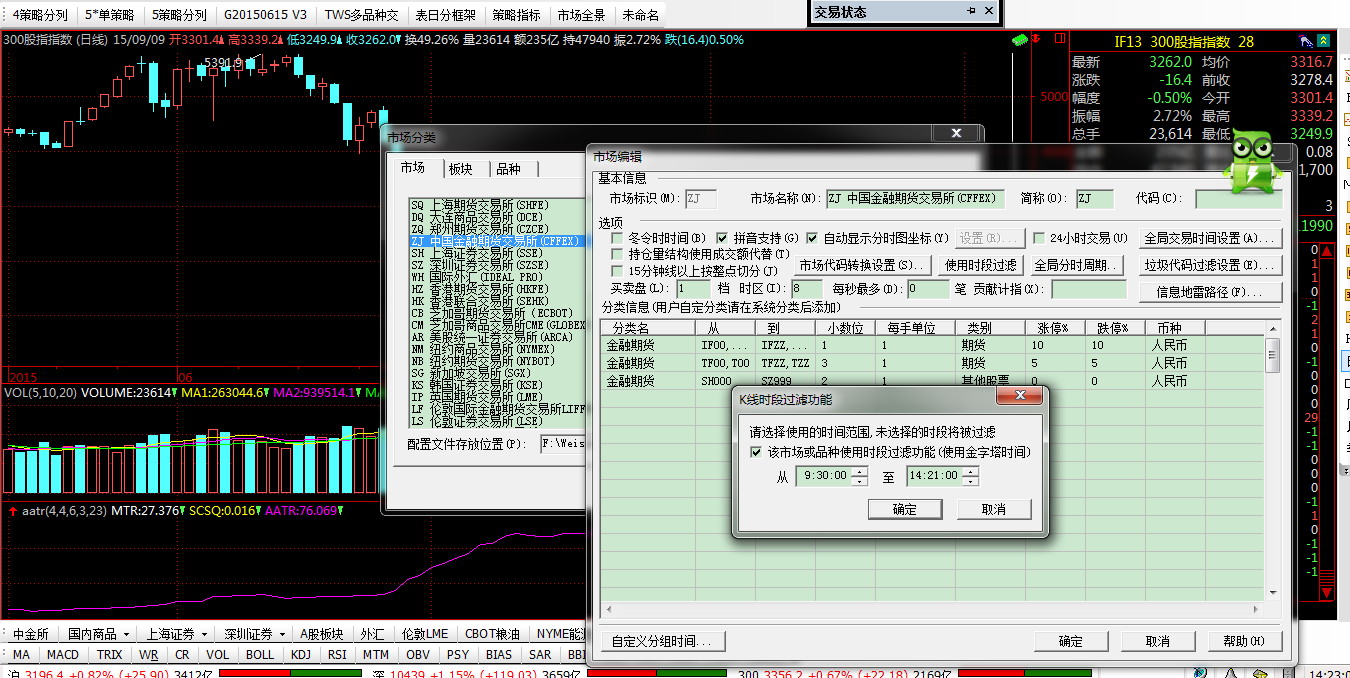The height and width of the screenshot is (678, 1350).
Task: Click the 全局交易时间设置 button
Action: pos(1211,239)
